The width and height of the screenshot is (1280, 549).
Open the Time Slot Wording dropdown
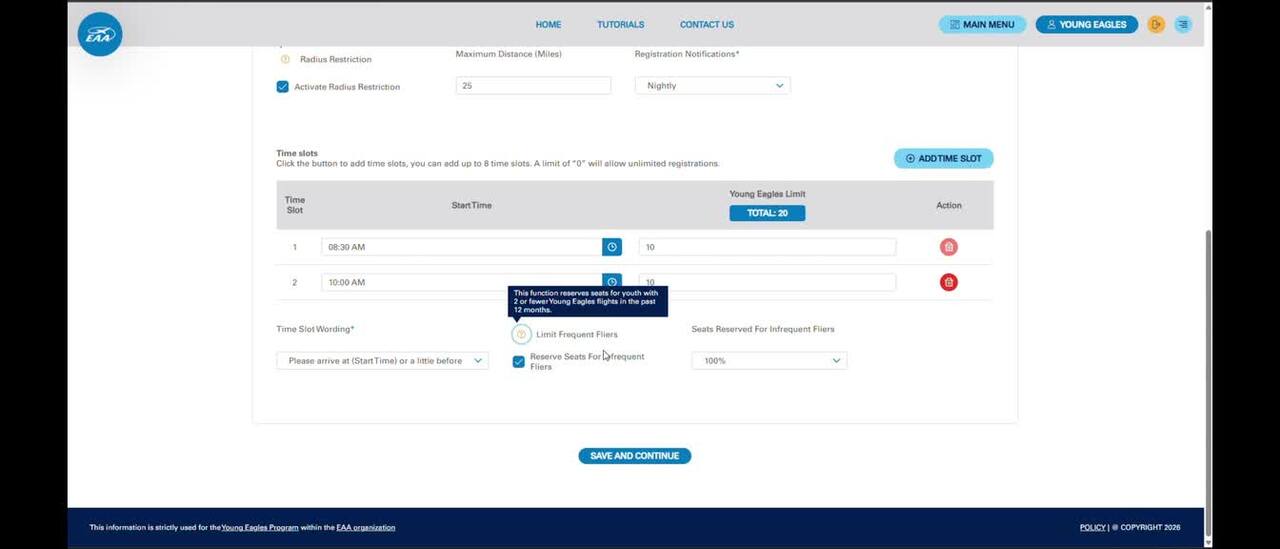pos(382,361)
